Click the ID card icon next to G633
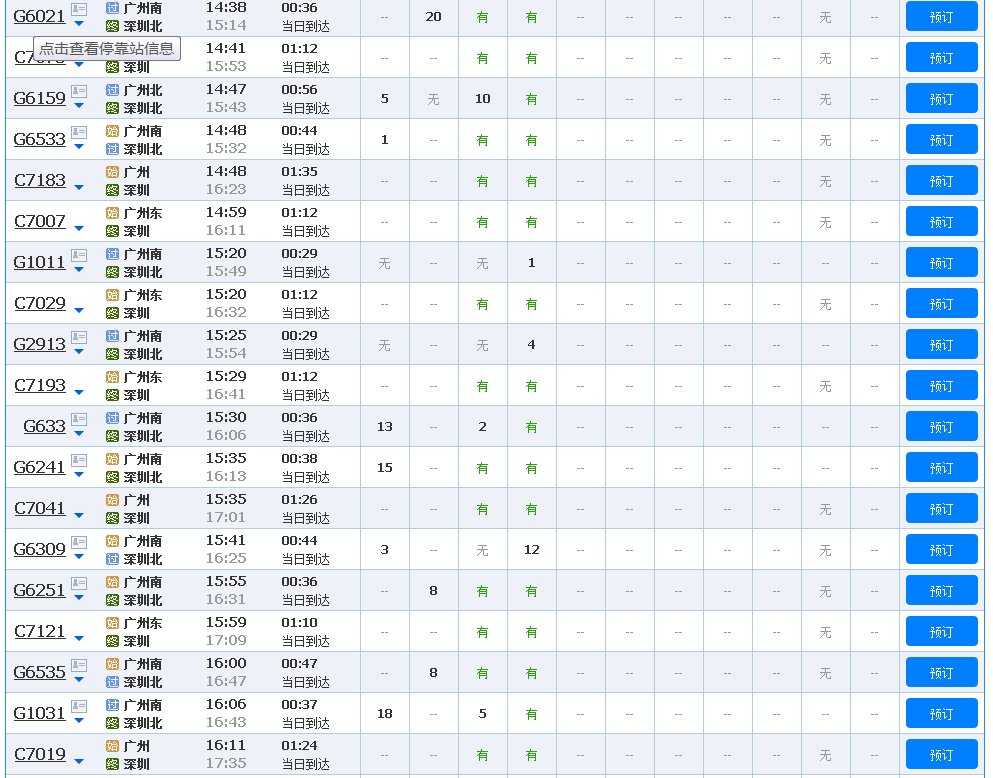993x778 pixels. [79, 419]
